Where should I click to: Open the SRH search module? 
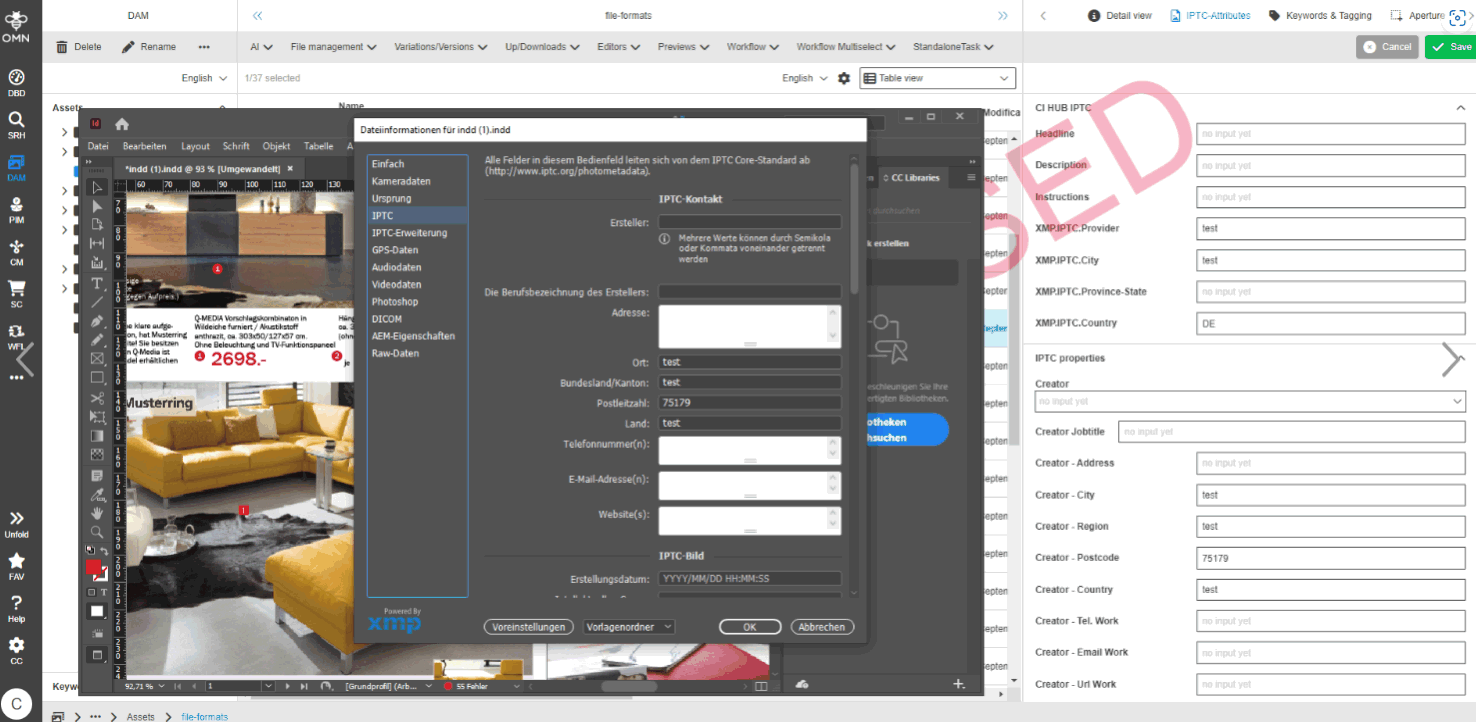click(16, 125)
